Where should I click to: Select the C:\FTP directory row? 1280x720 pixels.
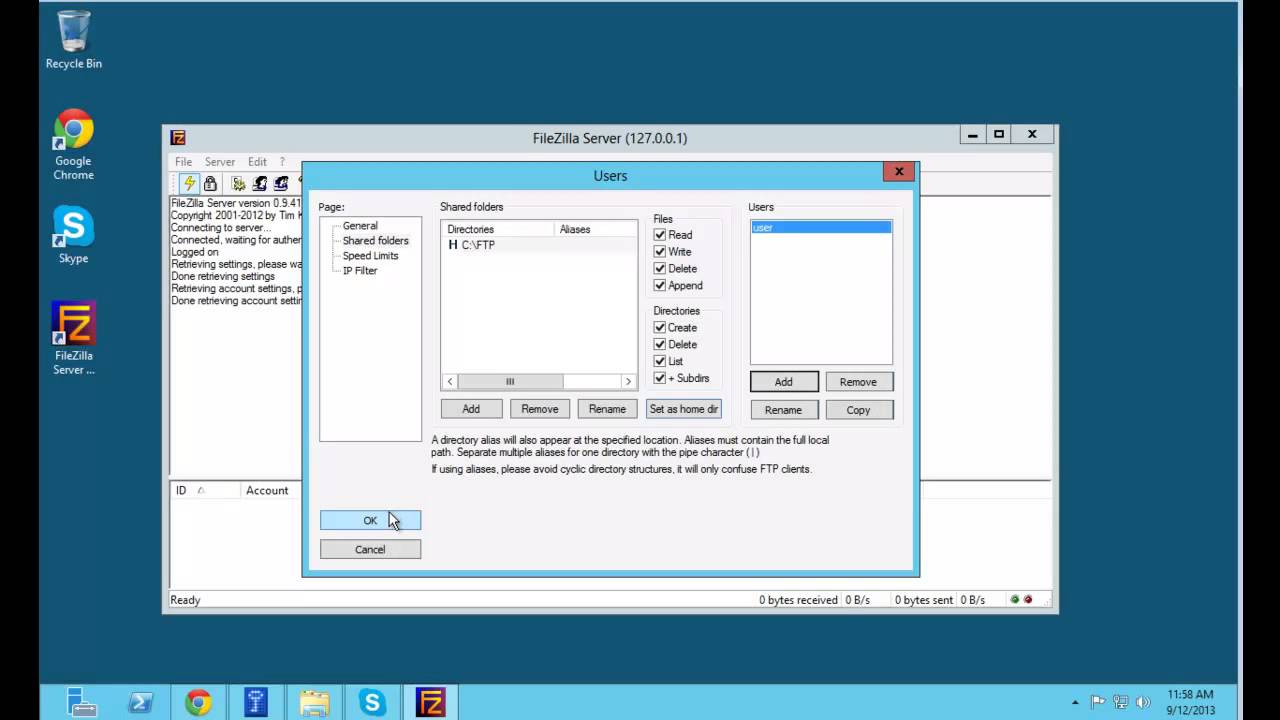[x=538, y=245]
